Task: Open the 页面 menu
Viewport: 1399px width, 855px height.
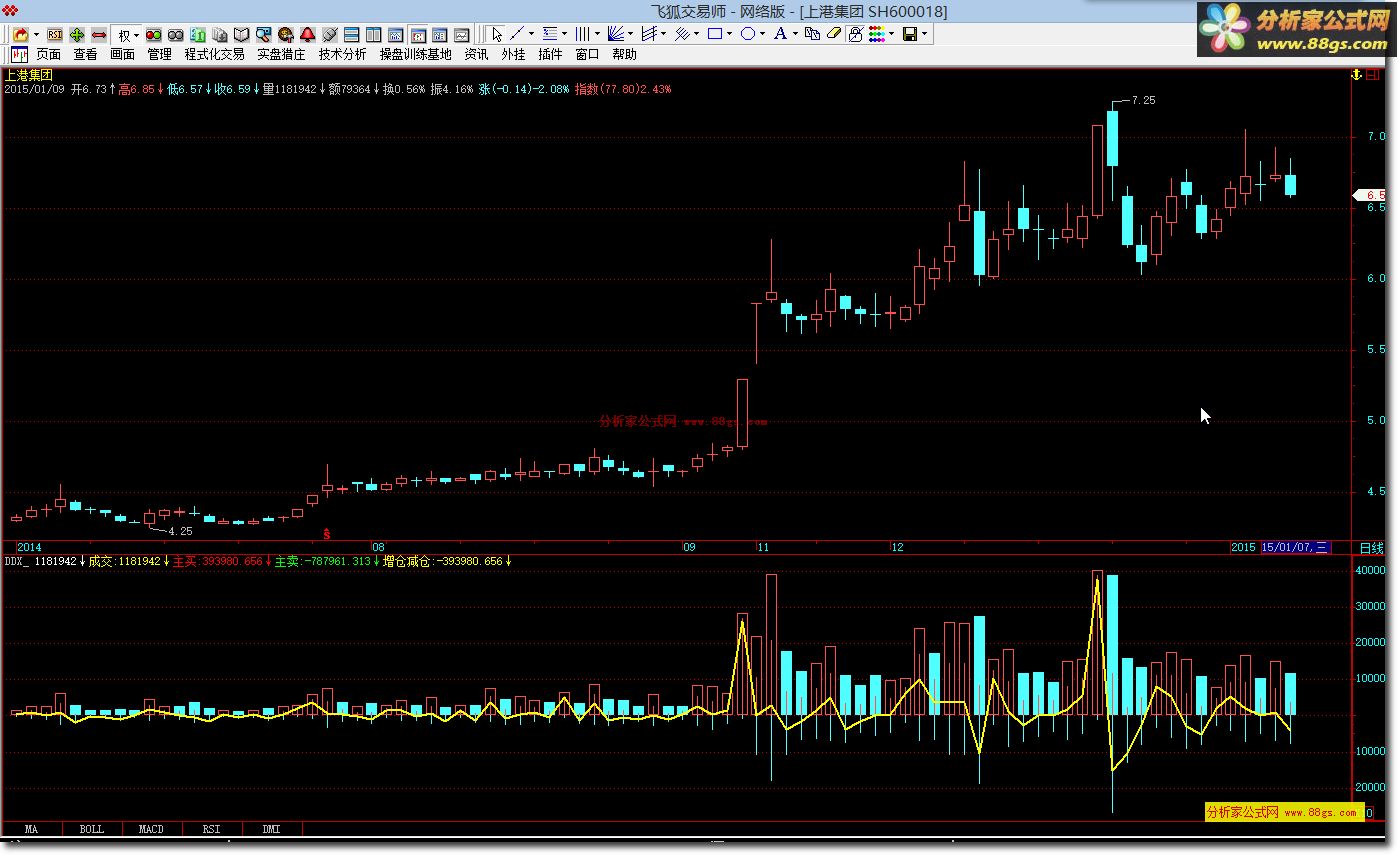Action: pyautogui.click(x=49, y=54)
